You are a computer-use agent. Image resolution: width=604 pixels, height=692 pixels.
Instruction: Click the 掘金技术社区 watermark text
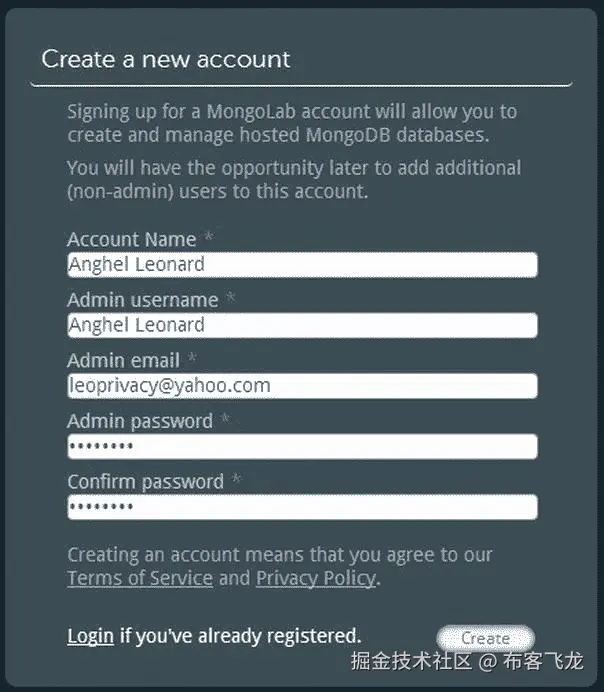410,662
